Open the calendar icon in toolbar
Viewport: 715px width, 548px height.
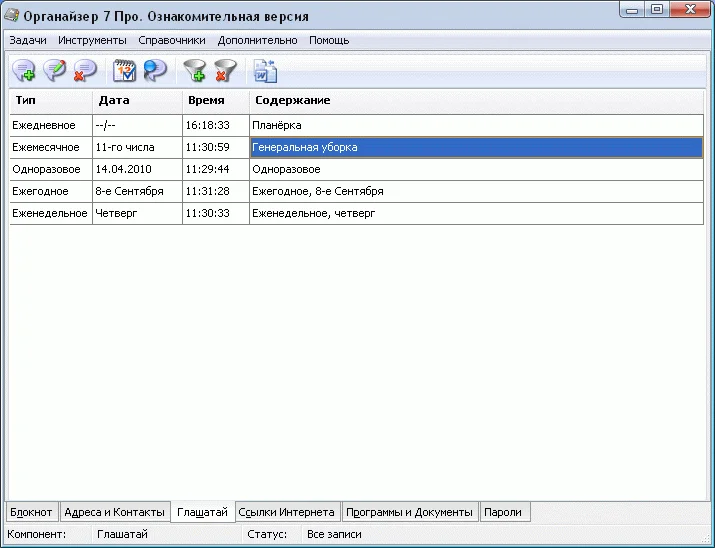(x=125, y=70)
